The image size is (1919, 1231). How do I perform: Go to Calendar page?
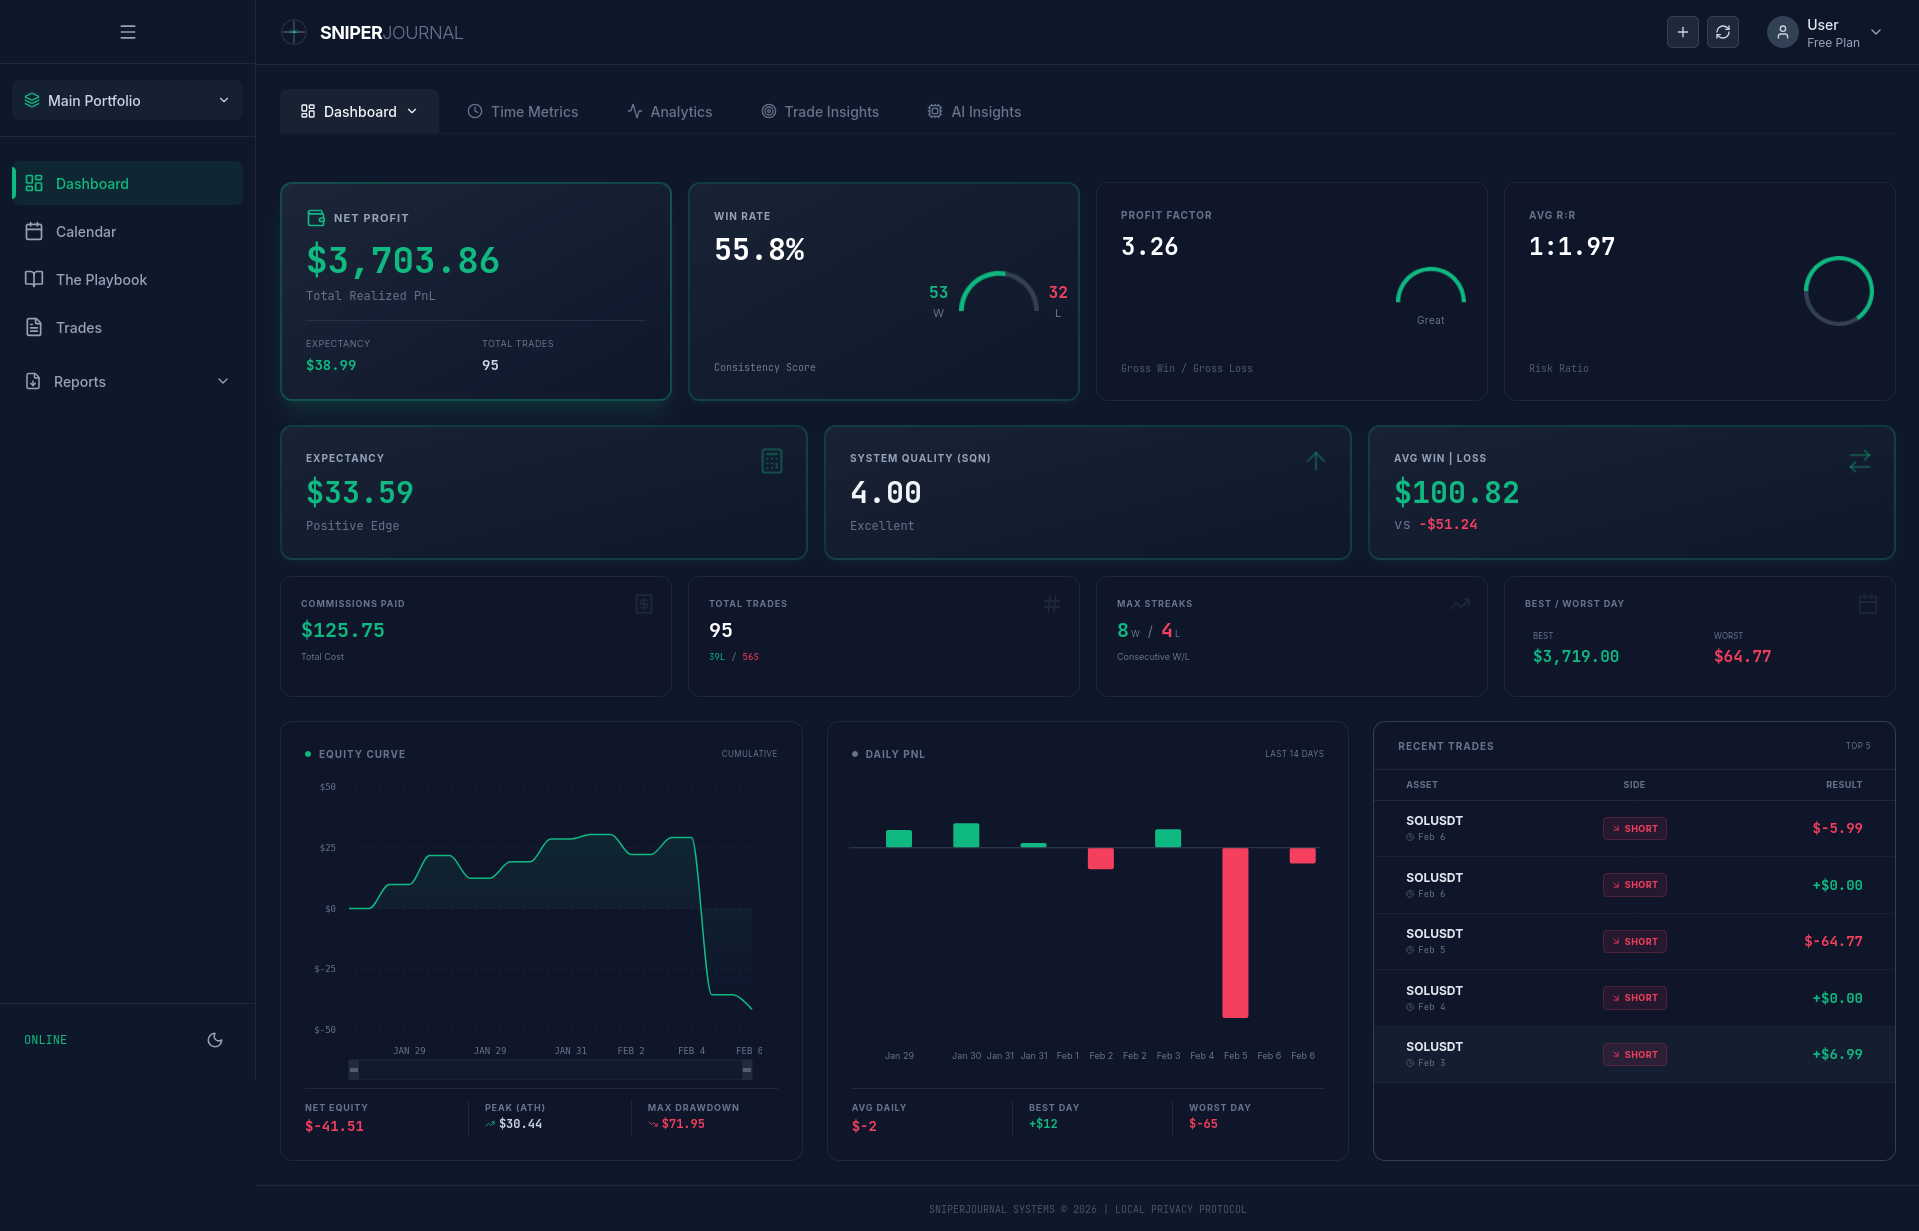point(127,231)
